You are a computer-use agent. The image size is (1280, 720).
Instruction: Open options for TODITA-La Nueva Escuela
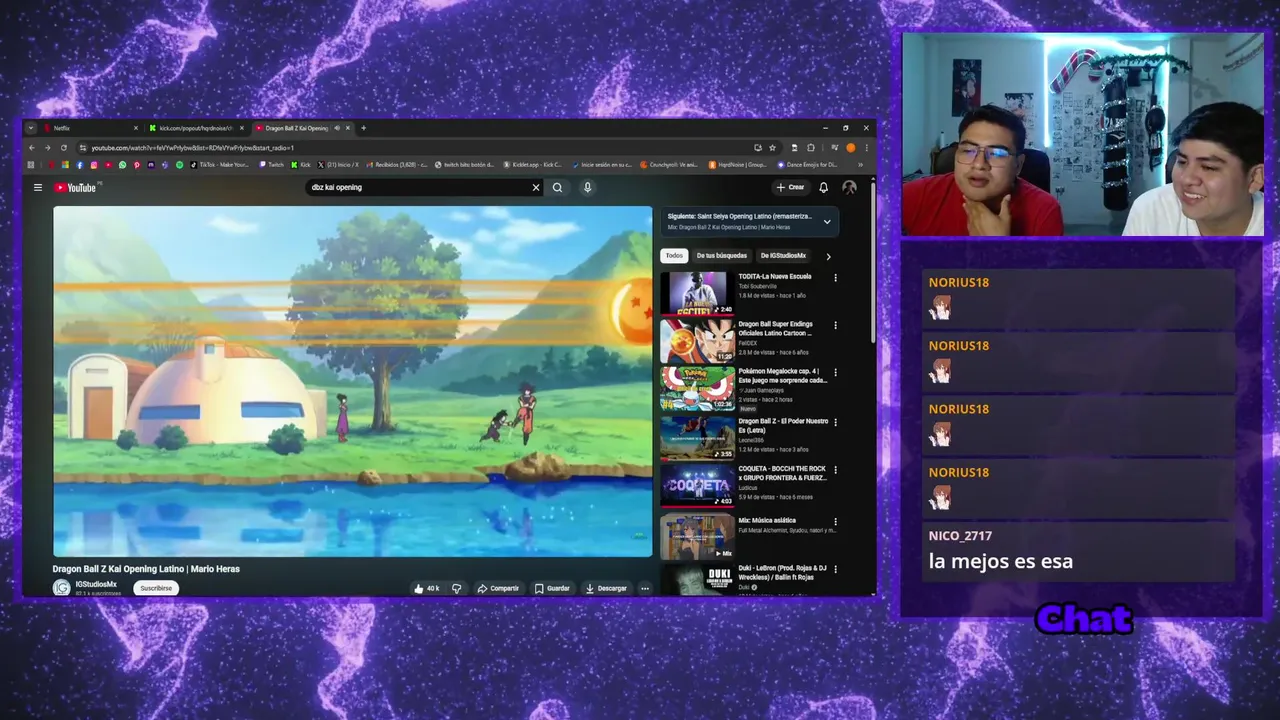[x=835, y=278]
